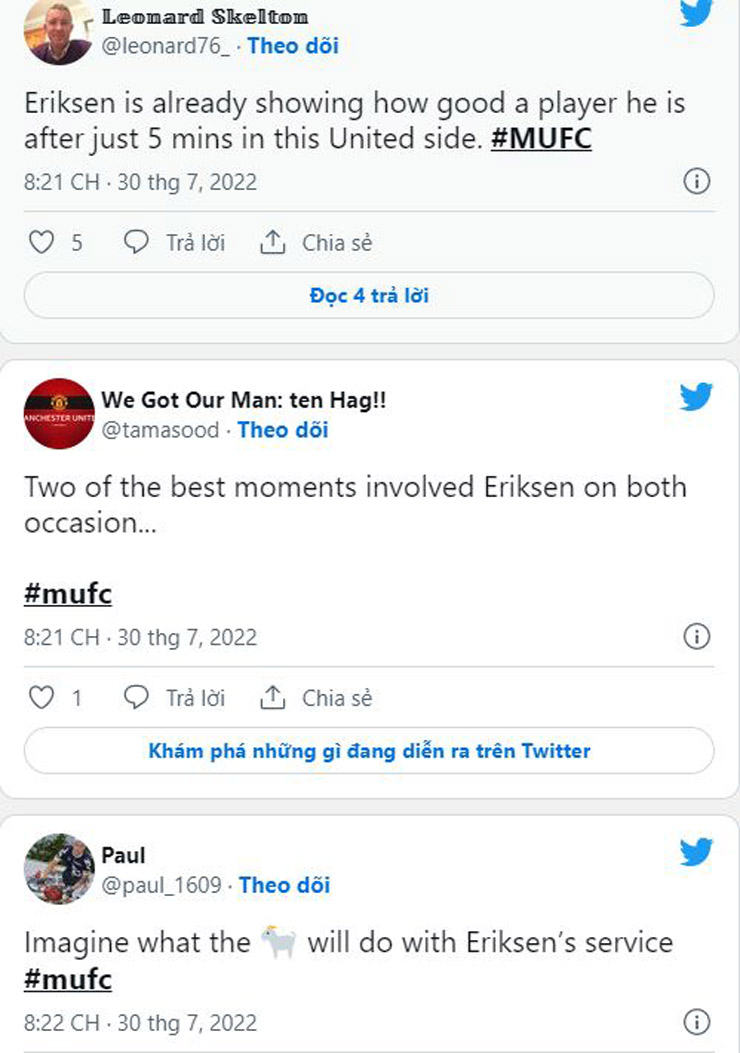
Task: Open Paul's profile picture
Action: click(x=59, y=868)
